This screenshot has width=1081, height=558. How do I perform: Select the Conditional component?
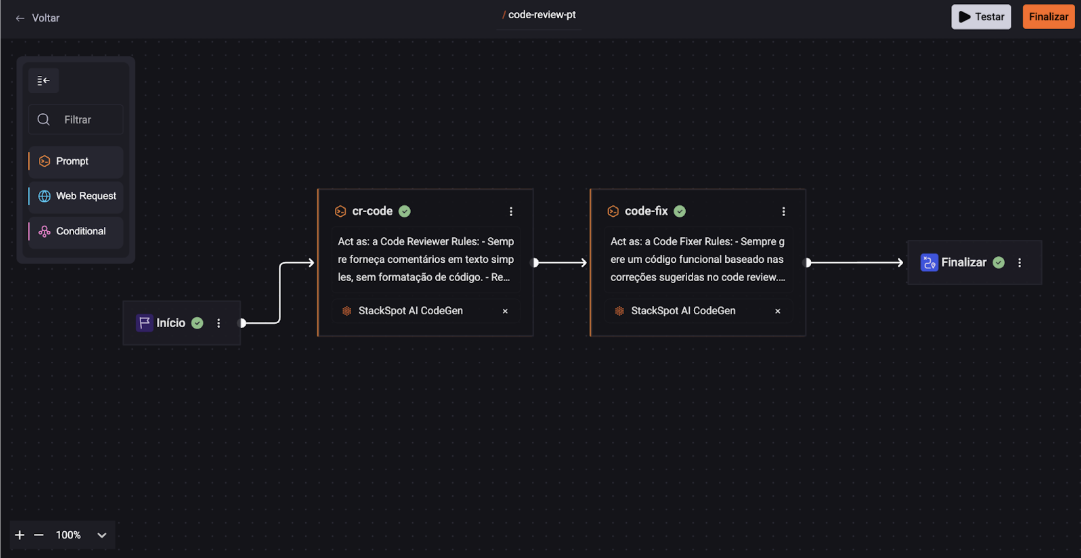click(x=76, y=231)
